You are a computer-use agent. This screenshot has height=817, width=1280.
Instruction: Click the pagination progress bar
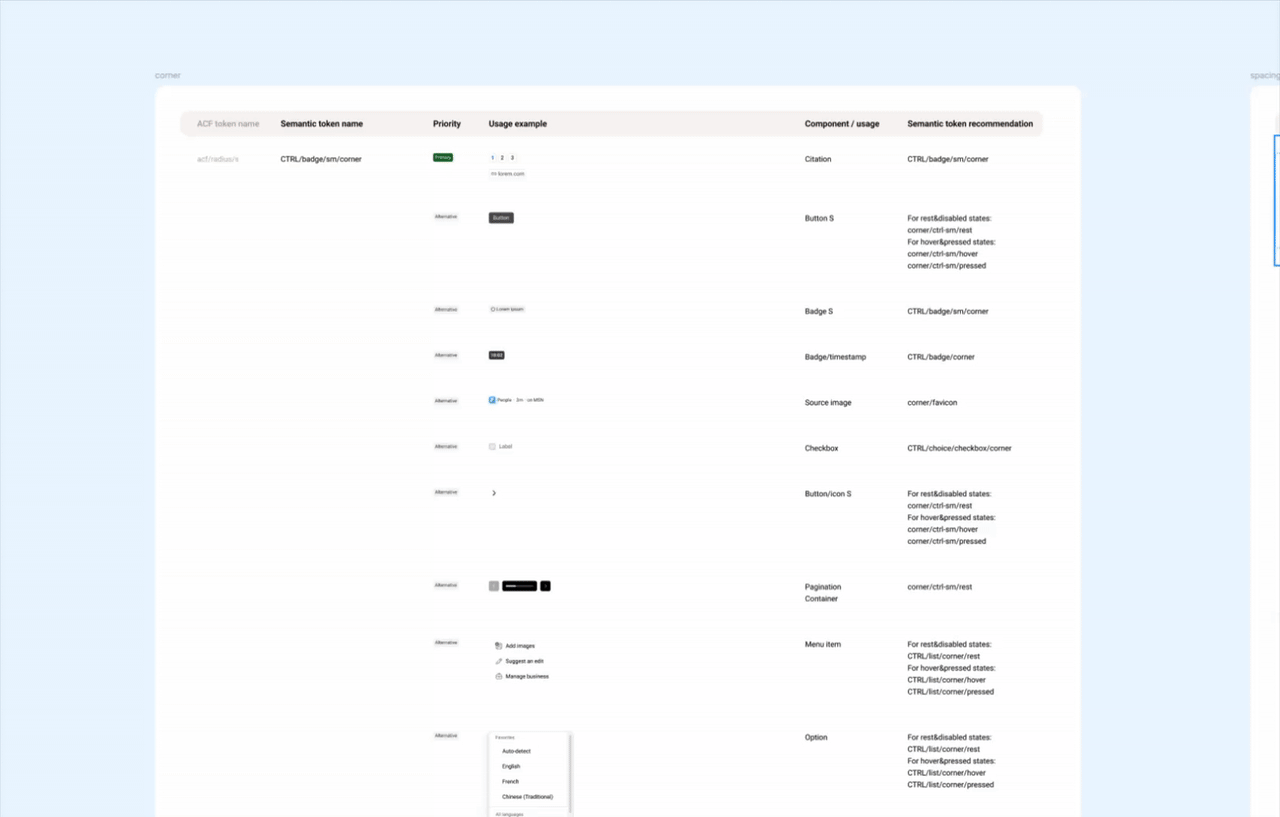[519, 586]
